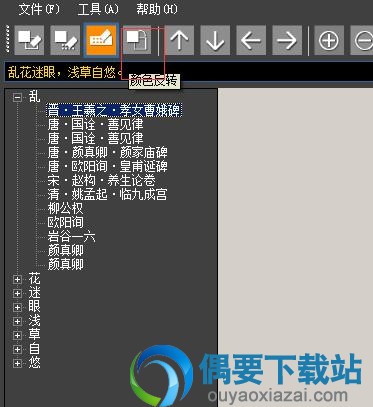Click the zoom in plus icon
Viewport: 373px width, 407px height.
(x=329, y=40)
